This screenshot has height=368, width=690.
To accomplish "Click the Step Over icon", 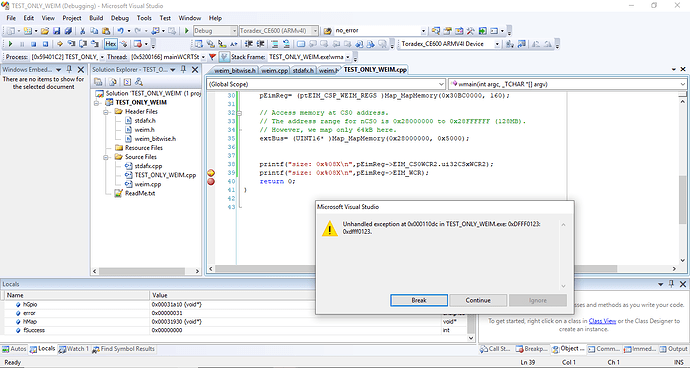I will pos(83,44).
